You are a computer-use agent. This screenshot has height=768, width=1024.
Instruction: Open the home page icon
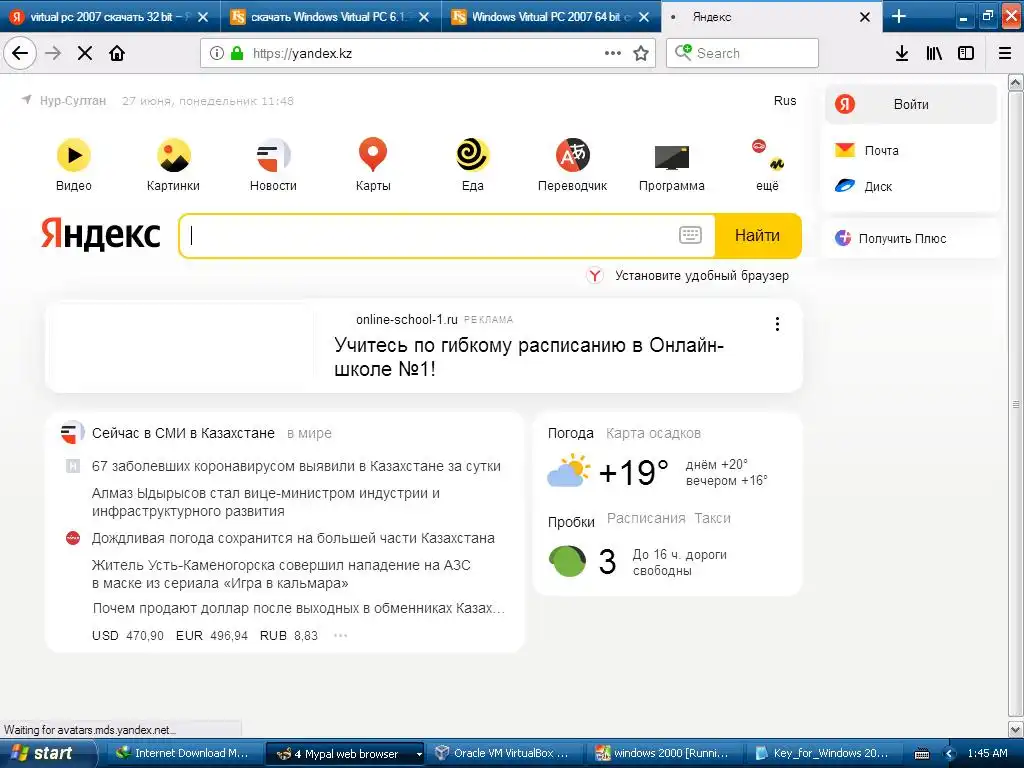pos(117,53)
